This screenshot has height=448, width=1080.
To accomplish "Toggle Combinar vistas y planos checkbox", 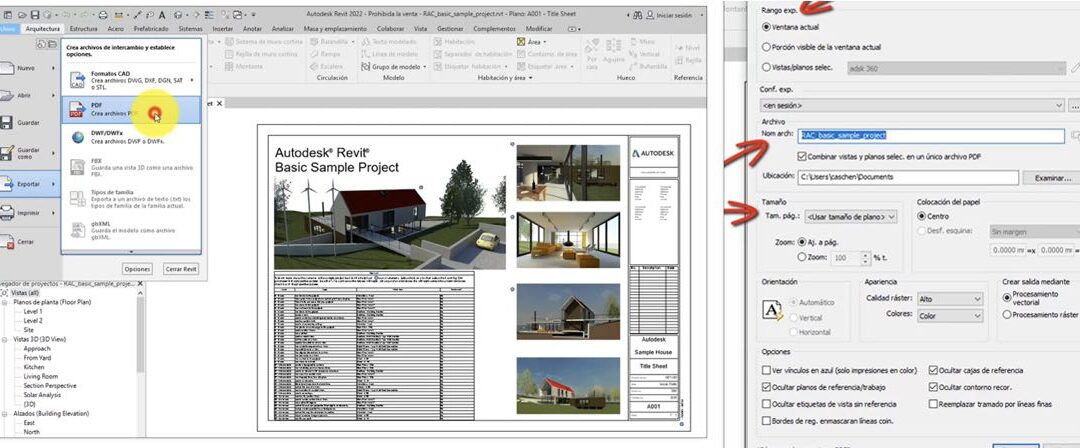I will point(802,156).
